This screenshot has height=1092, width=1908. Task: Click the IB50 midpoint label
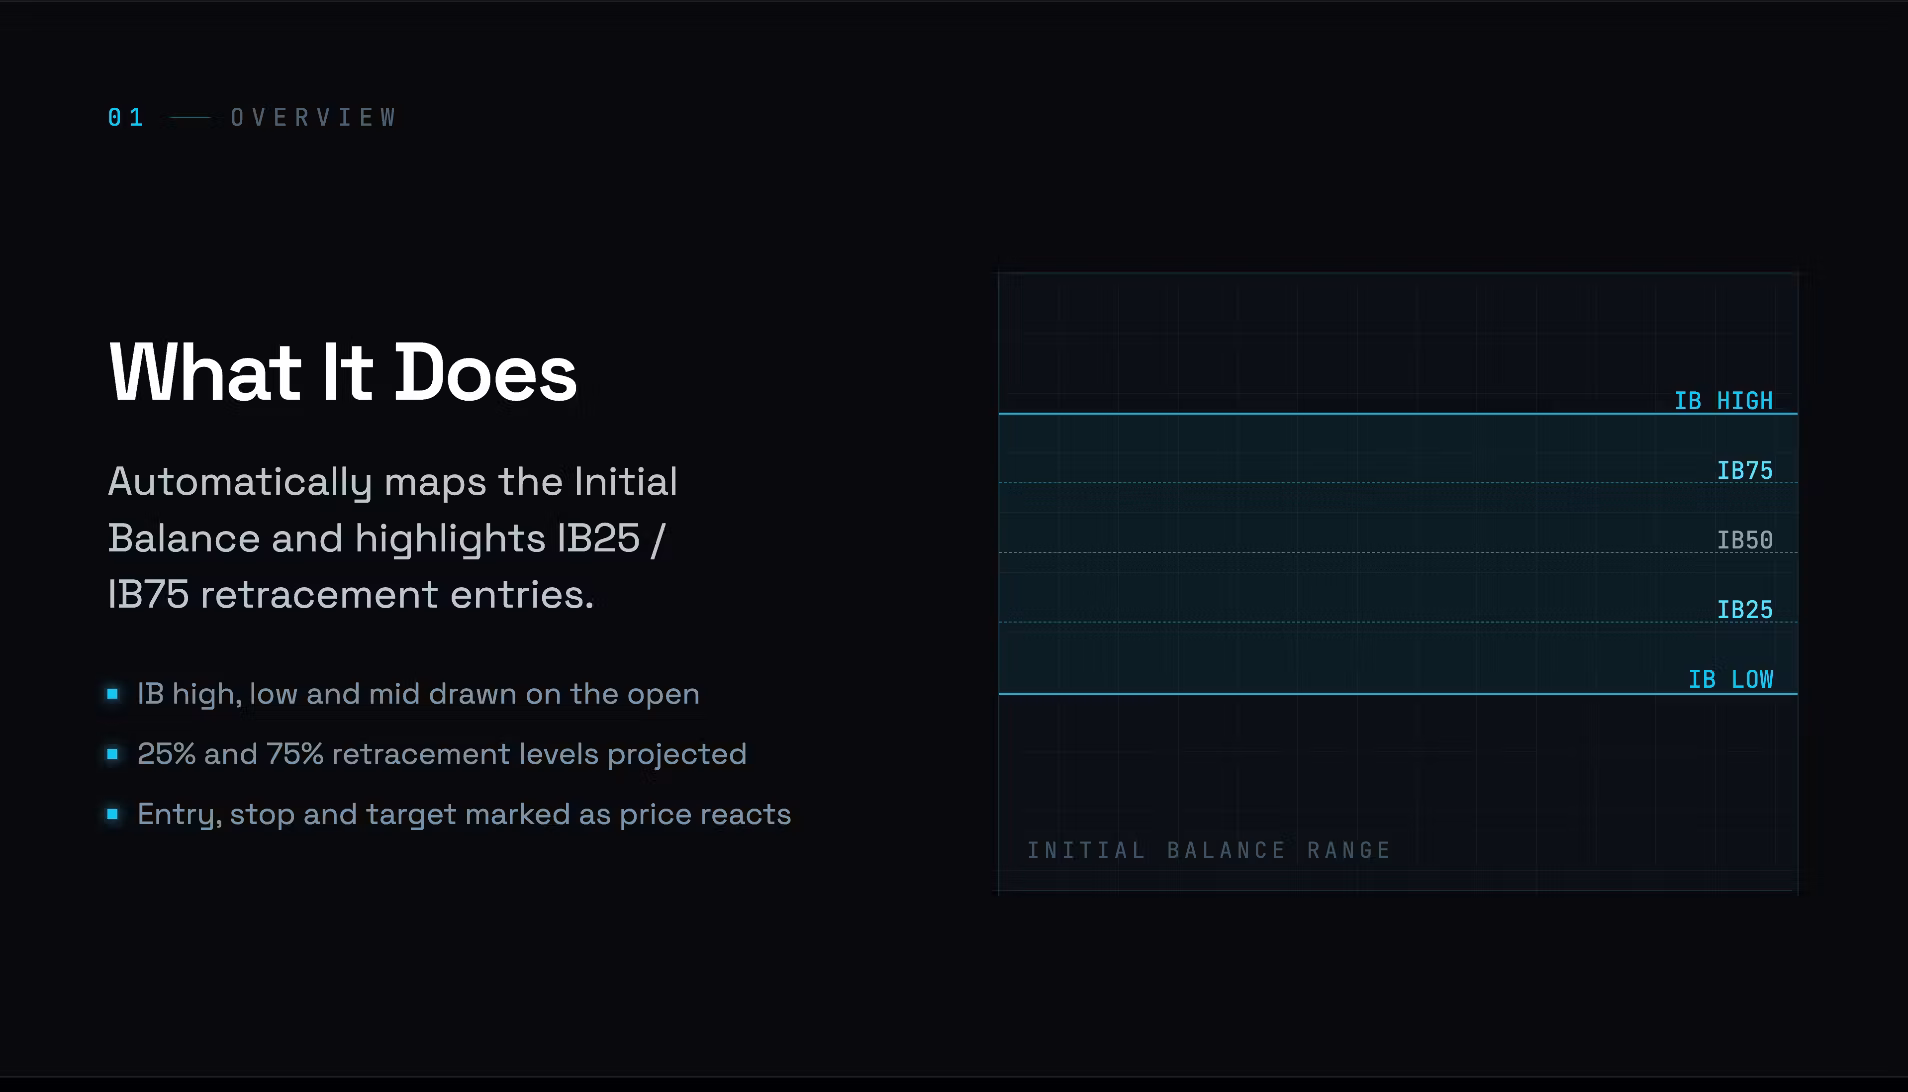coord(1745,541)
